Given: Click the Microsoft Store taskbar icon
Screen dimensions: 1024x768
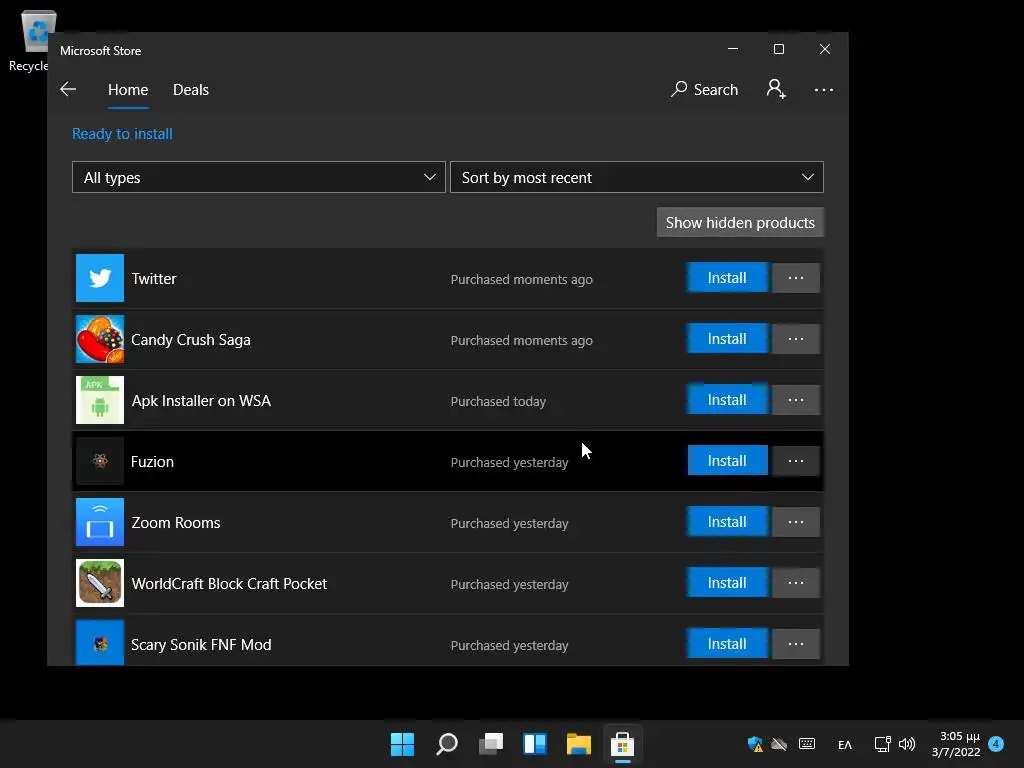Looking at the screenshot, I should (622, 744).
